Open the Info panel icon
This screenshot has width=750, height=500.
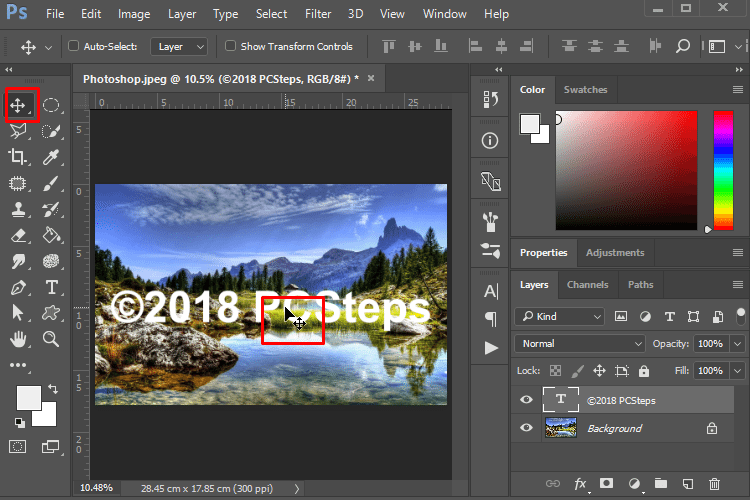click(x=490, y=141)
